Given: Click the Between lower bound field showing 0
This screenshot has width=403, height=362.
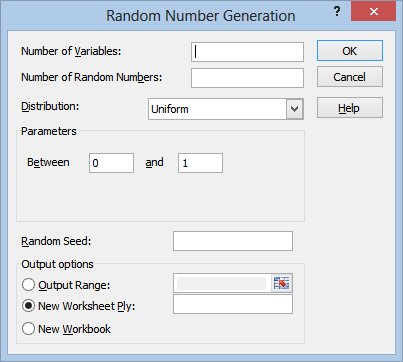Looking at the screenshot, I should point(111,163).
